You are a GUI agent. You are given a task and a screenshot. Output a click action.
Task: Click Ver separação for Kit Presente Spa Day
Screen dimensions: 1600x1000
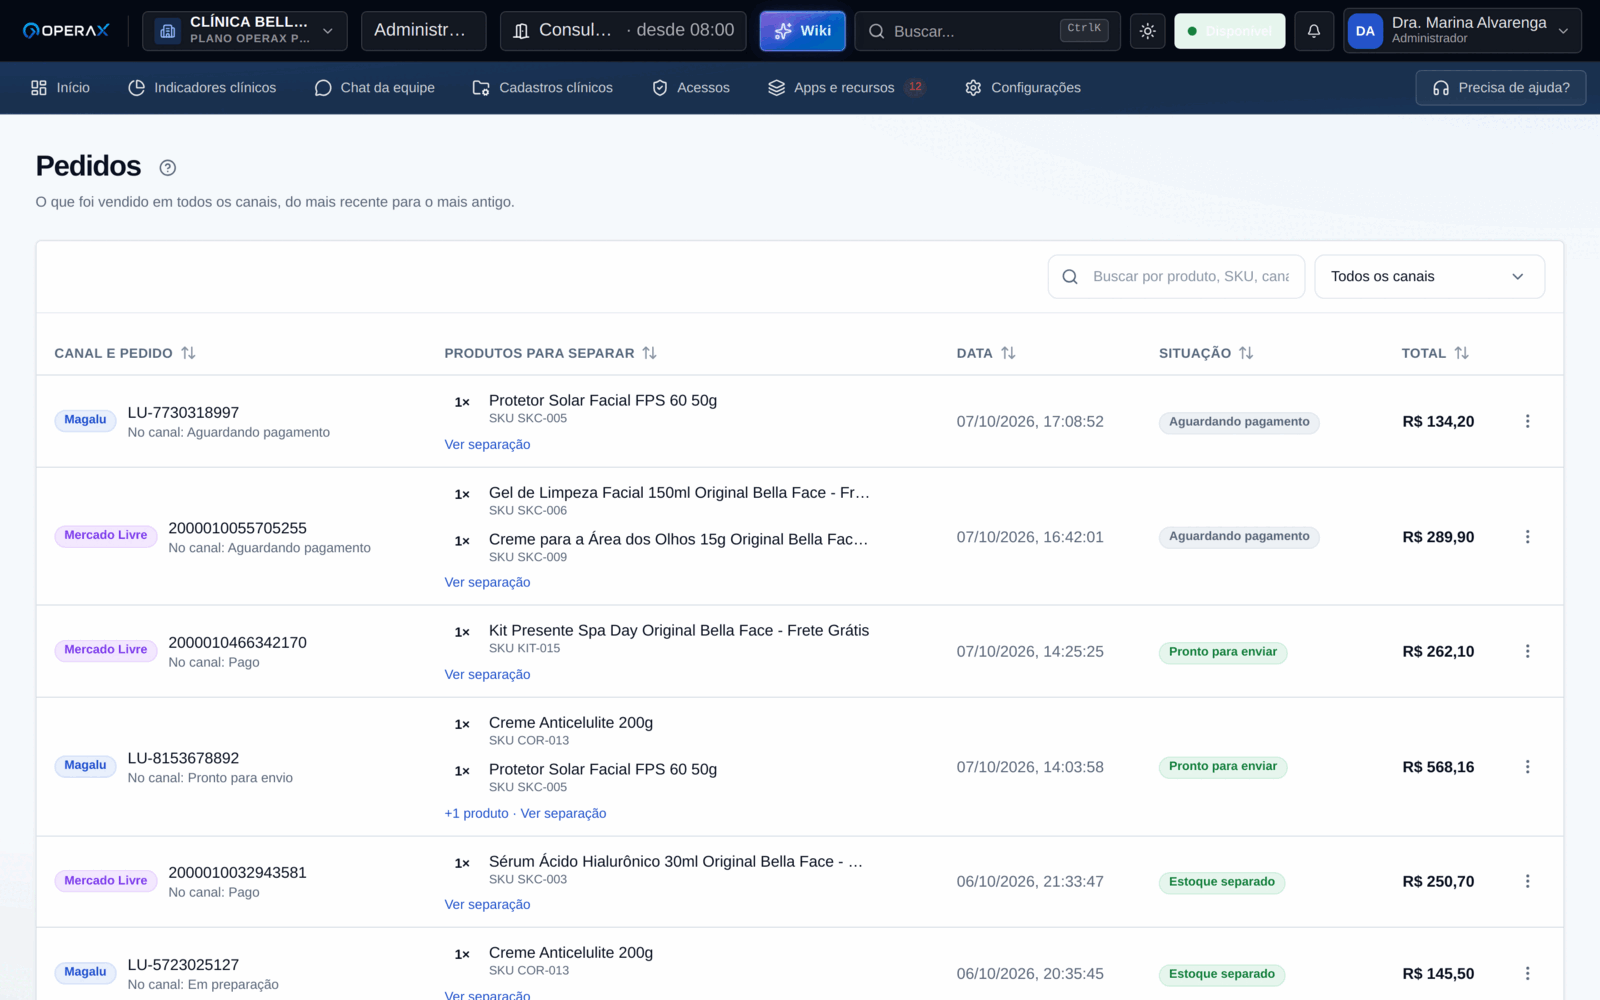(x=487, y=675)
